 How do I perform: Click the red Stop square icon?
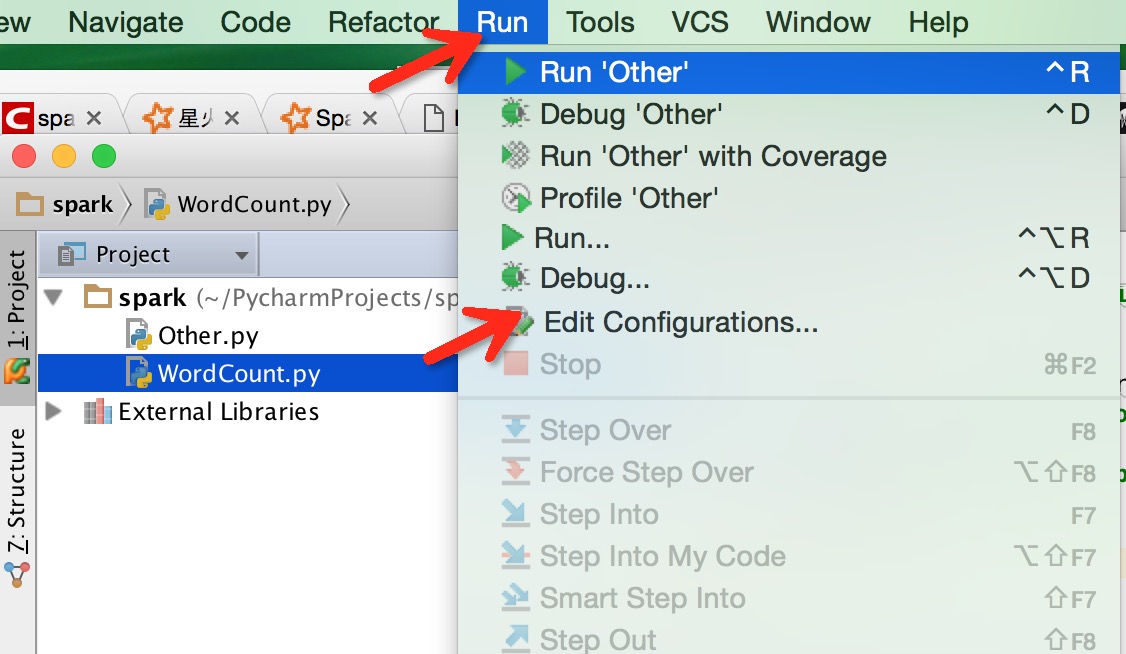coord(516,363)
